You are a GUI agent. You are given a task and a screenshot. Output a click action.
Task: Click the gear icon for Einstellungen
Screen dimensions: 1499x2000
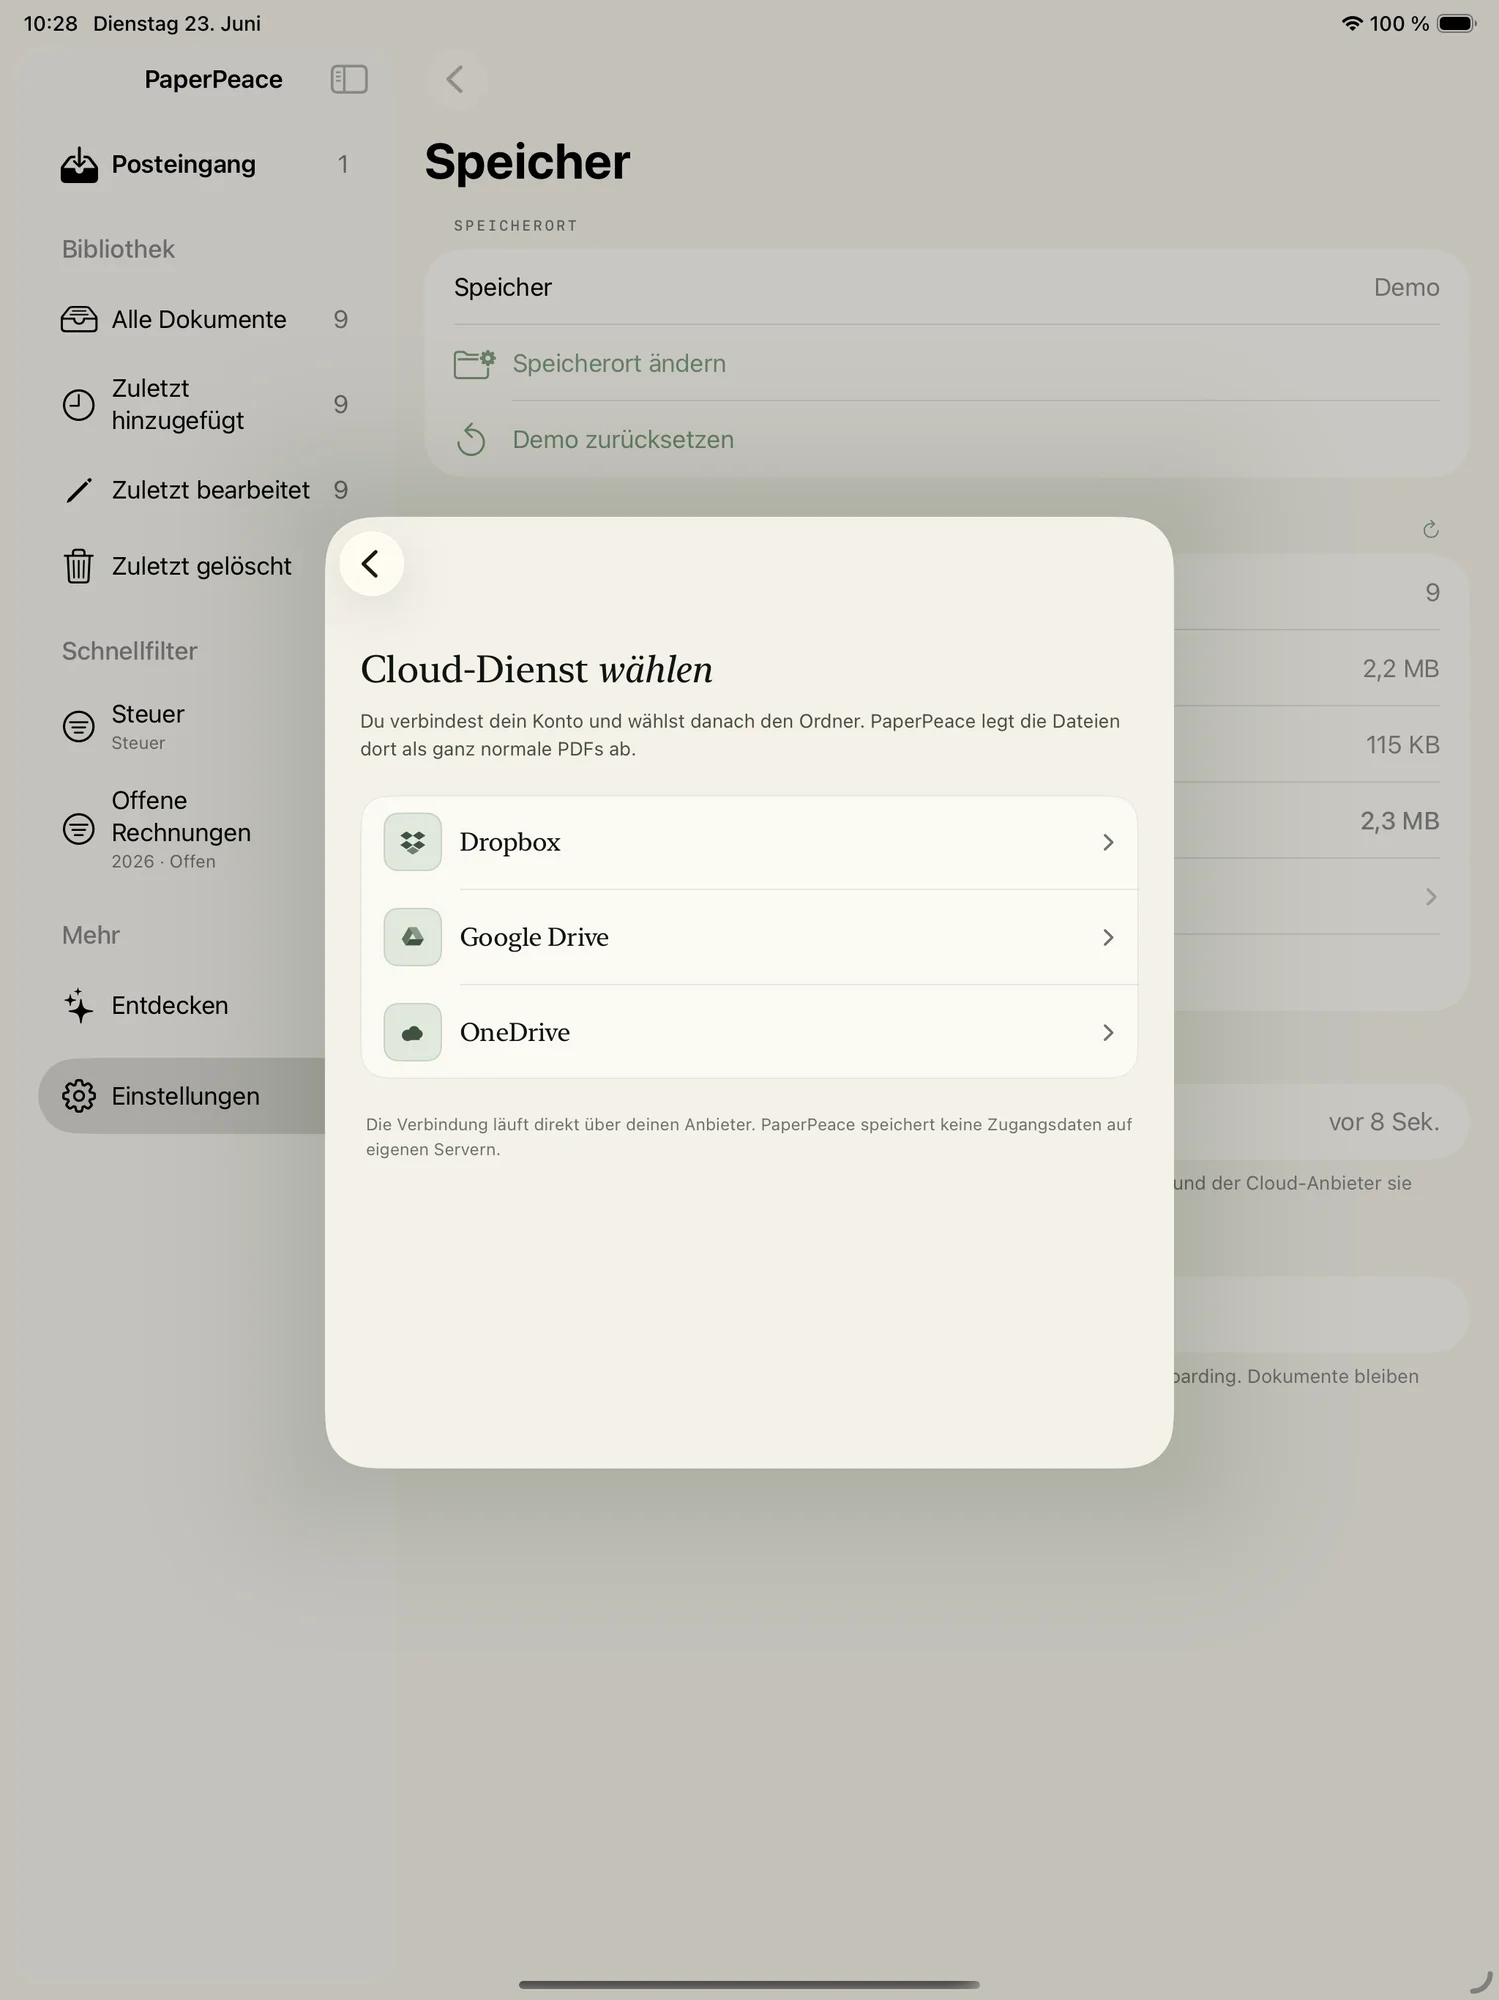[x=79, y=1096]
